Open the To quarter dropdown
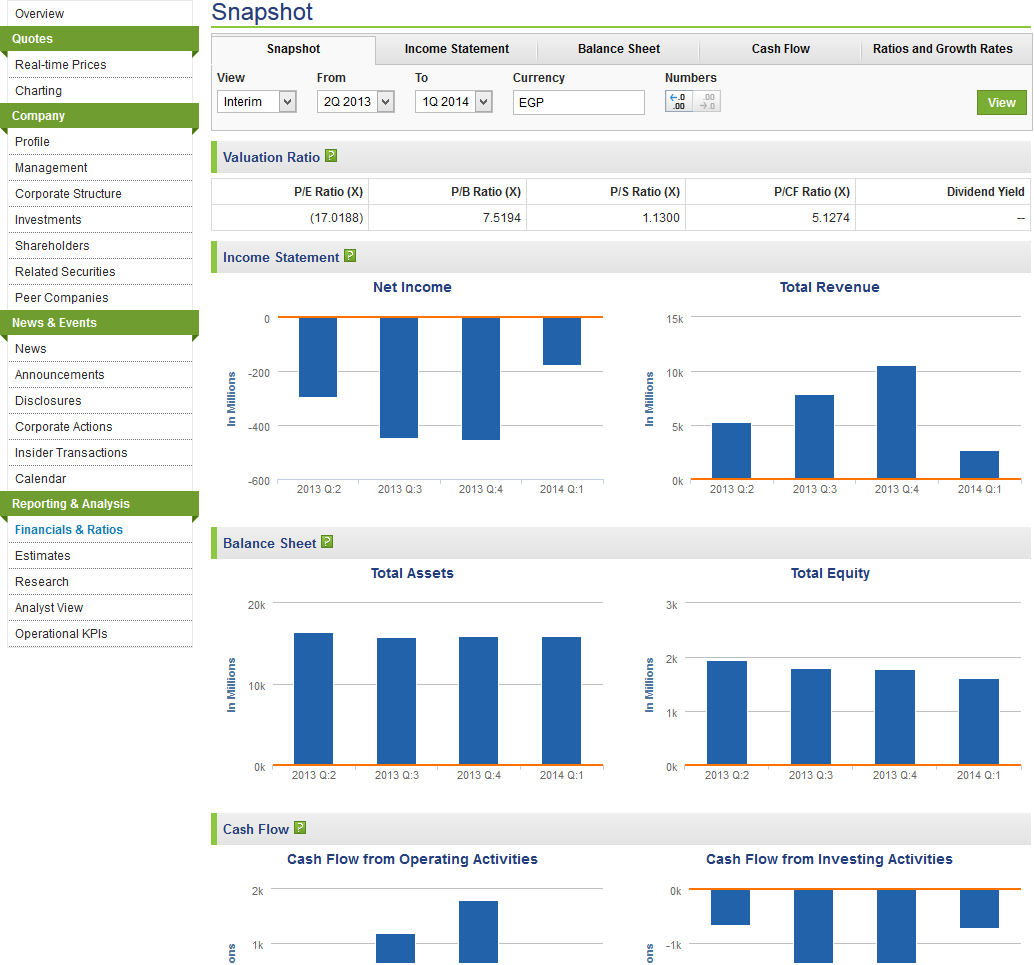Image resolution: width=1034 pixels, height=965 pixels. (x=454, y=102)
